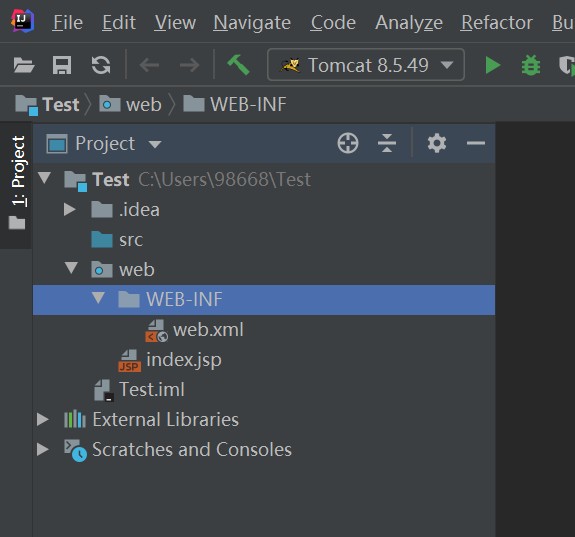Click the locate target crosshair icon

(348, 143)
